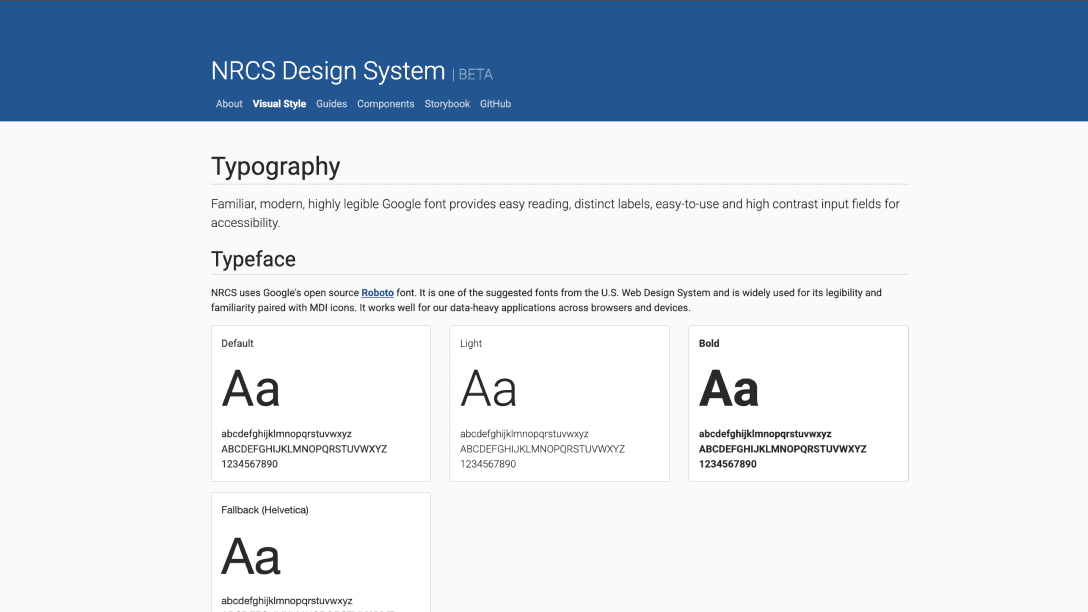Click the lowercase alphabet in the Default card
This screenshot has height=612, width=1088.
pyautogui.click(x=286, y=433)
